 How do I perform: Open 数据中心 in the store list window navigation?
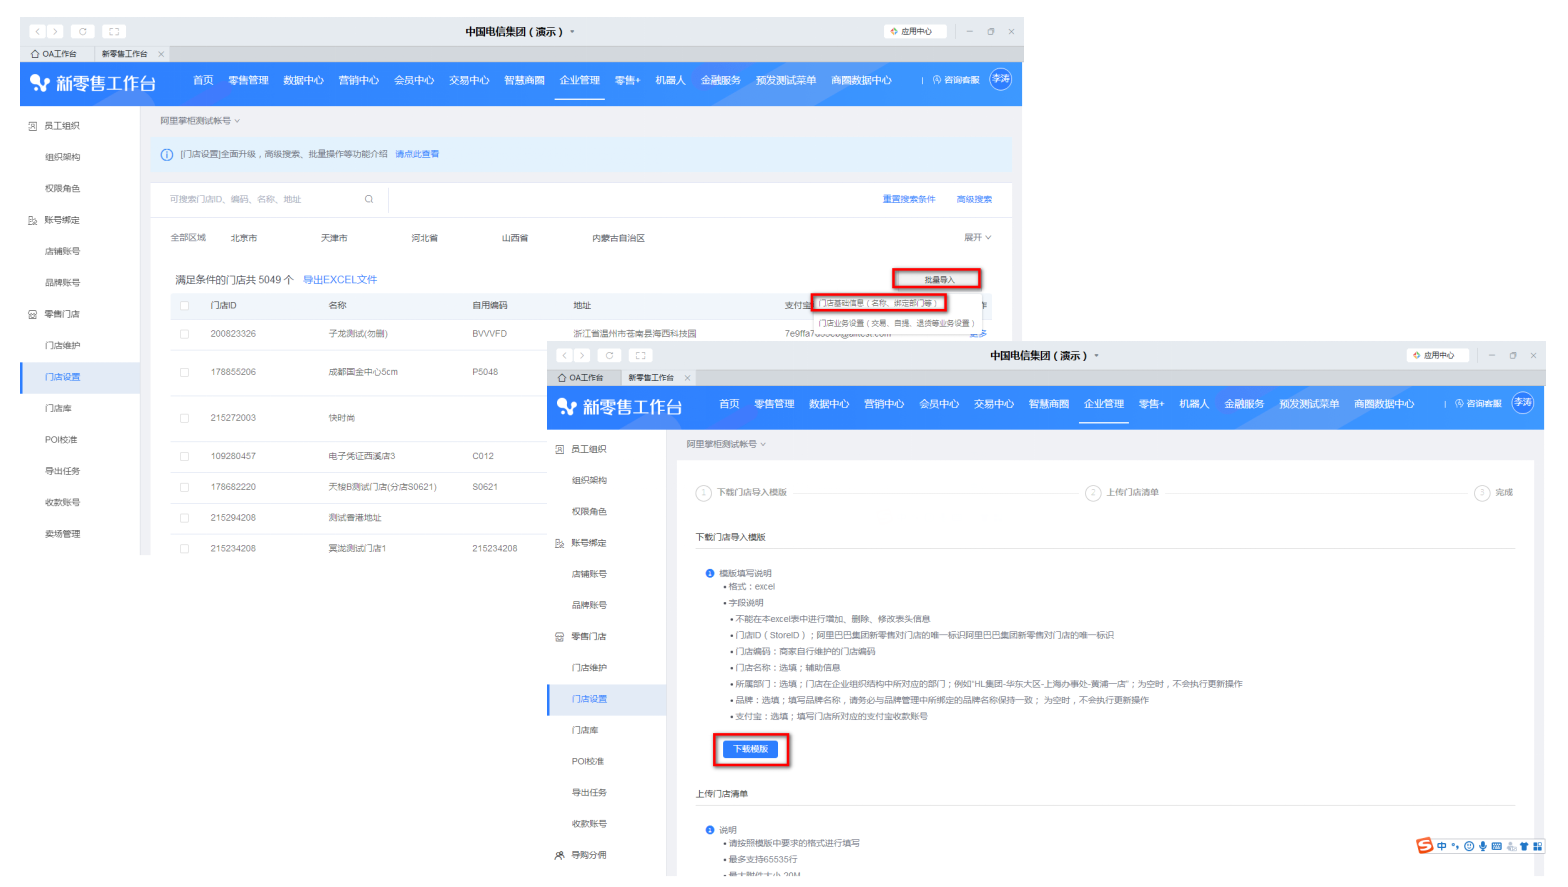click(303, 80)
